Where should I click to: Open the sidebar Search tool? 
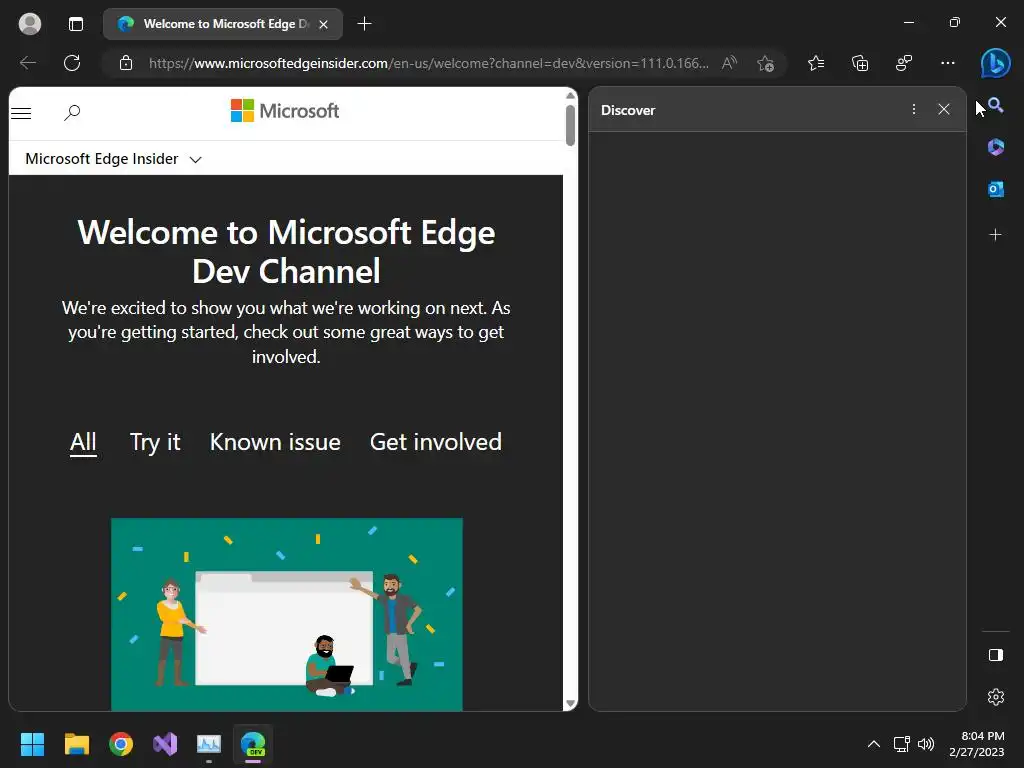click(995, 105)
